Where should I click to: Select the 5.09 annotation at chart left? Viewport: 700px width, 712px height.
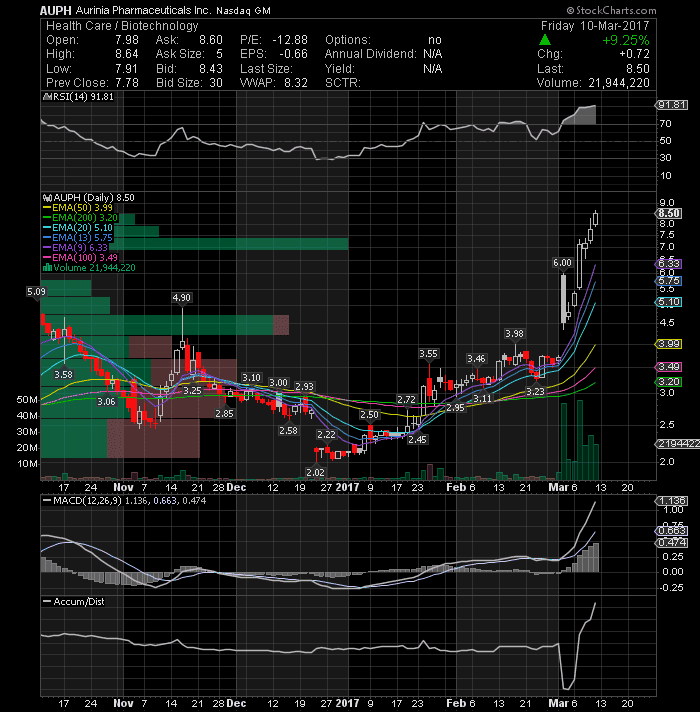click(36, 292)
